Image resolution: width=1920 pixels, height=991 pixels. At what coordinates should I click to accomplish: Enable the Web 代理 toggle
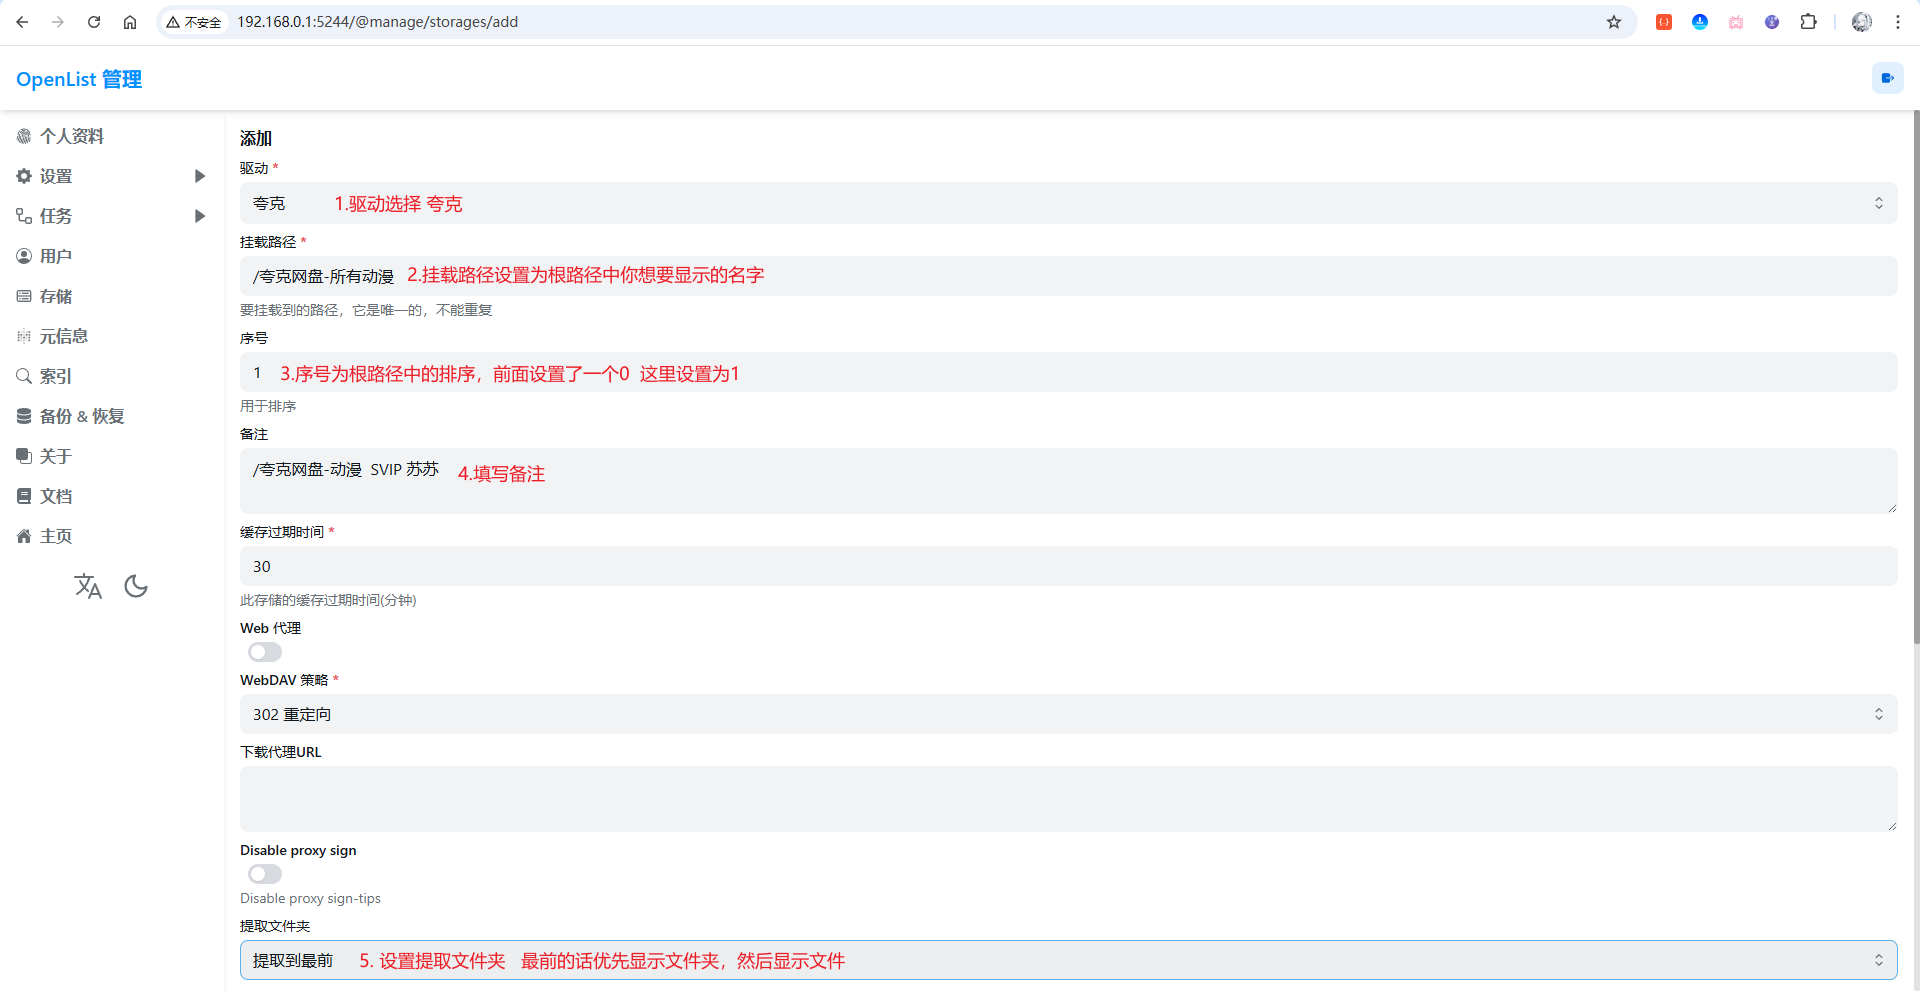[x=265, y=652]
